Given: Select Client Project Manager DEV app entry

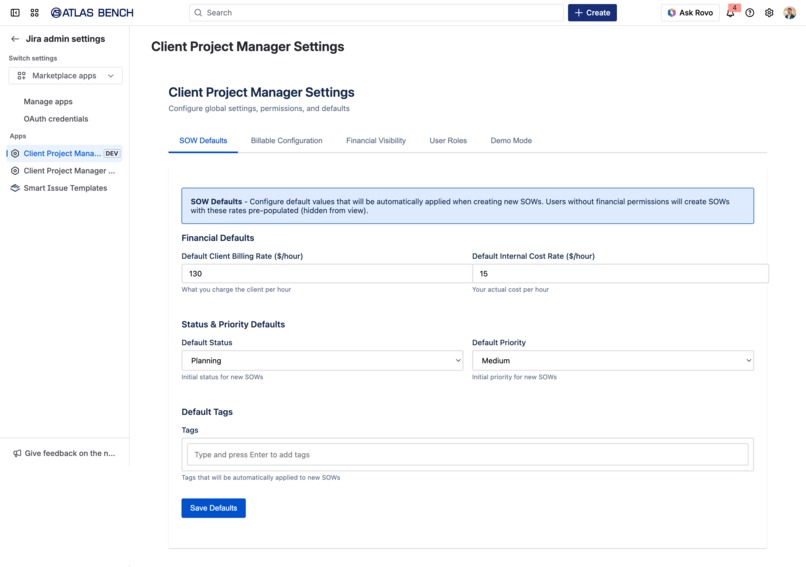Looking at the screenshot, I should (65, 153).
